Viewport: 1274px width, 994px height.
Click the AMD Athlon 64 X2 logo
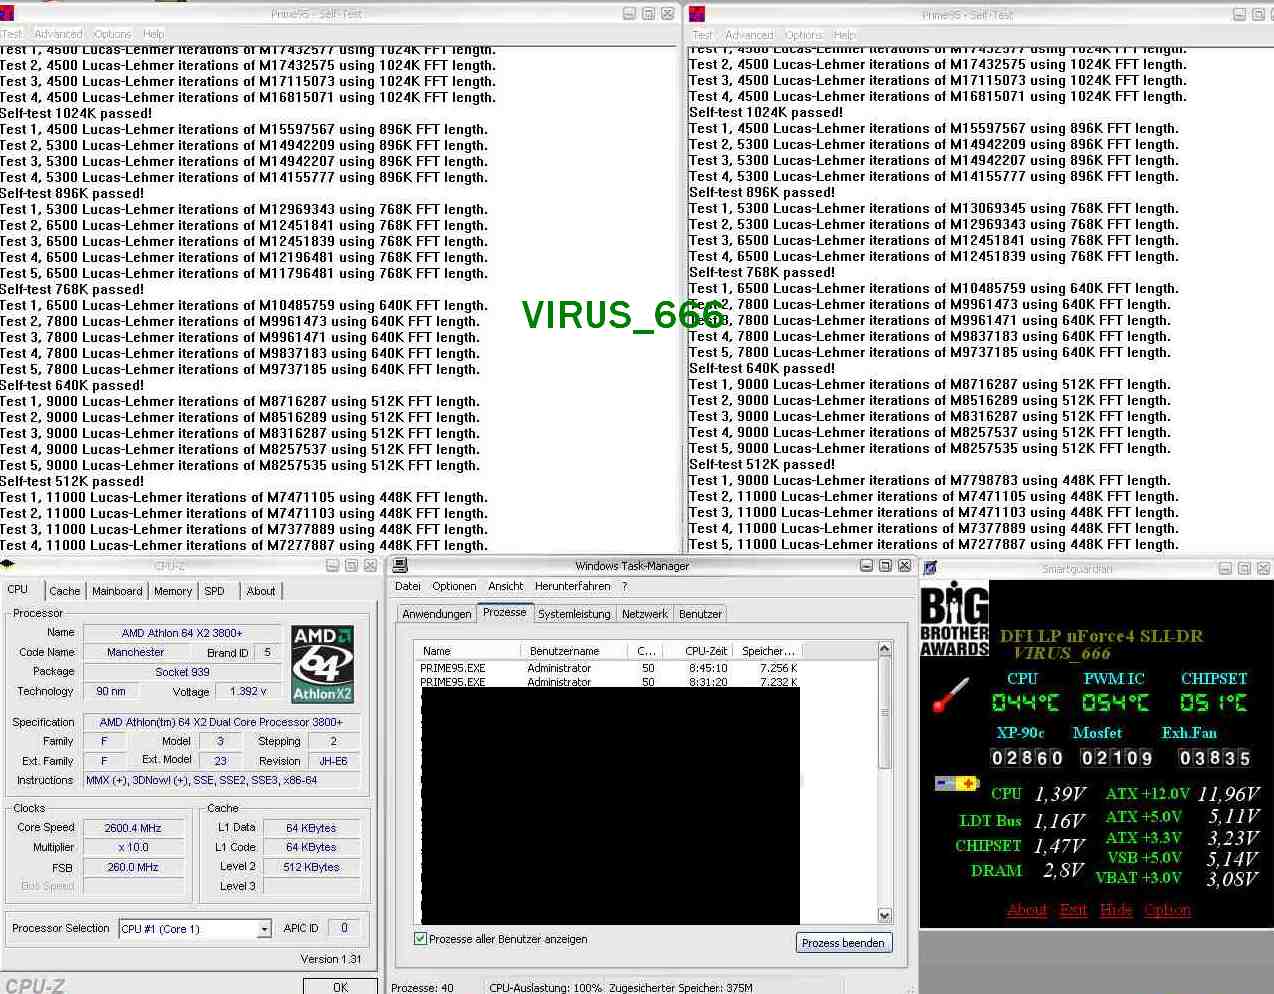(x=322, y=664)
